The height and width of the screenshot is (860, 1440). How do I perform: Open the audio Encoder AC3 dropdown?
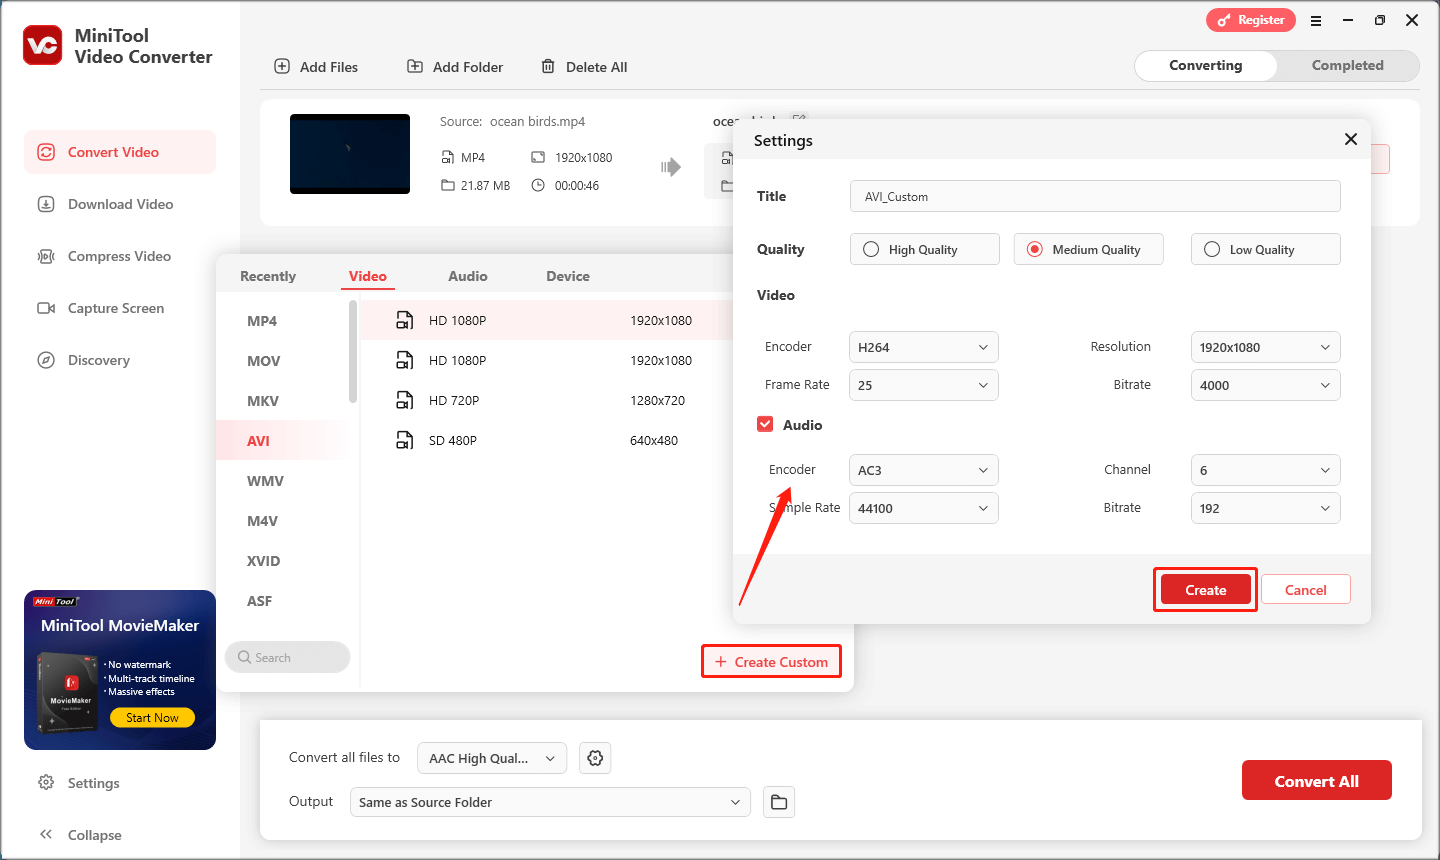click(x=924, y=470)
